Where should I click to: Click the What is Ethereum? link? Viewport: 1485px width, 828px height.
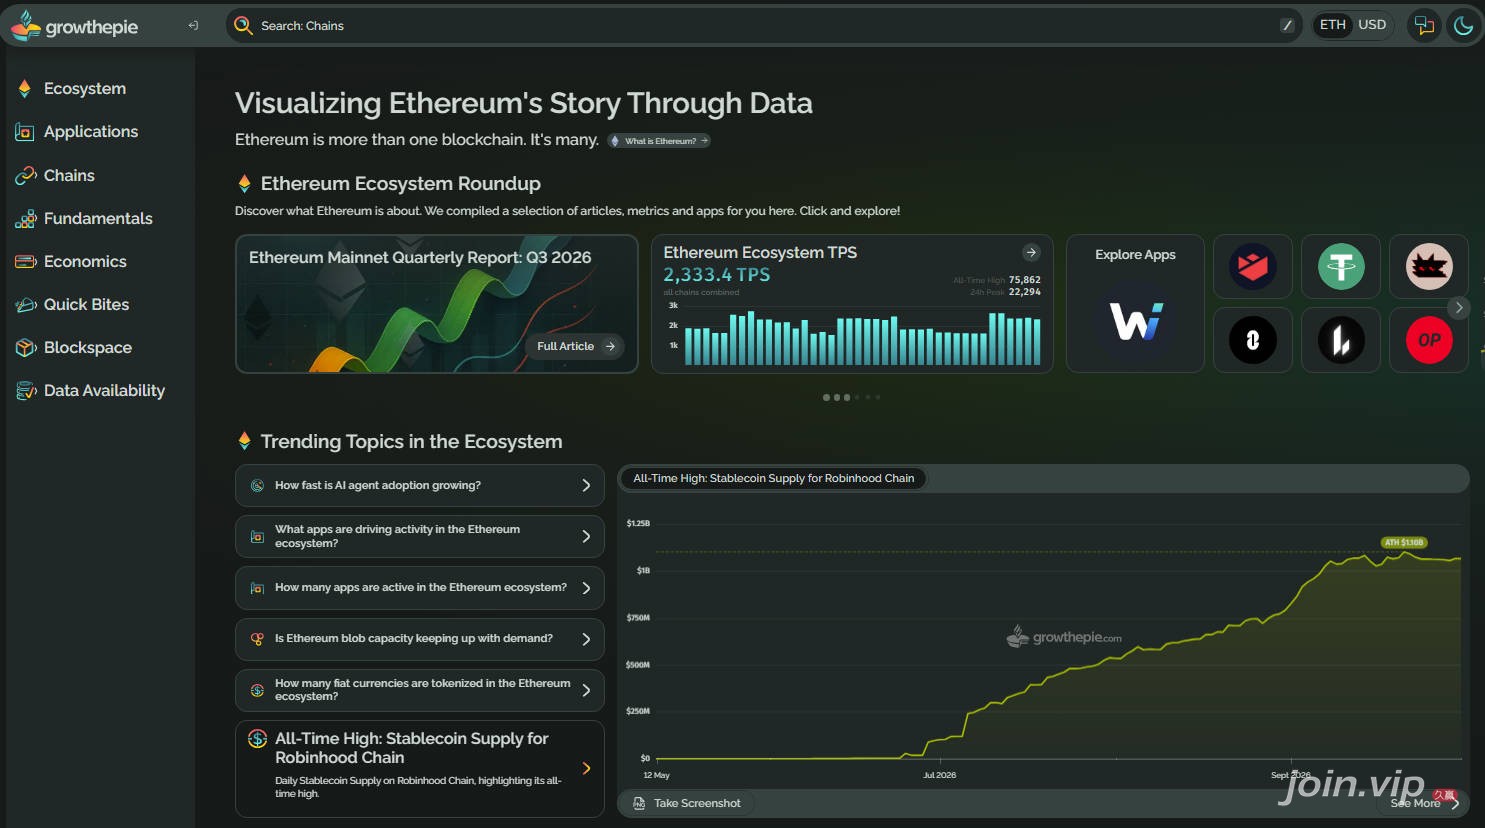[x=660, y=141]
